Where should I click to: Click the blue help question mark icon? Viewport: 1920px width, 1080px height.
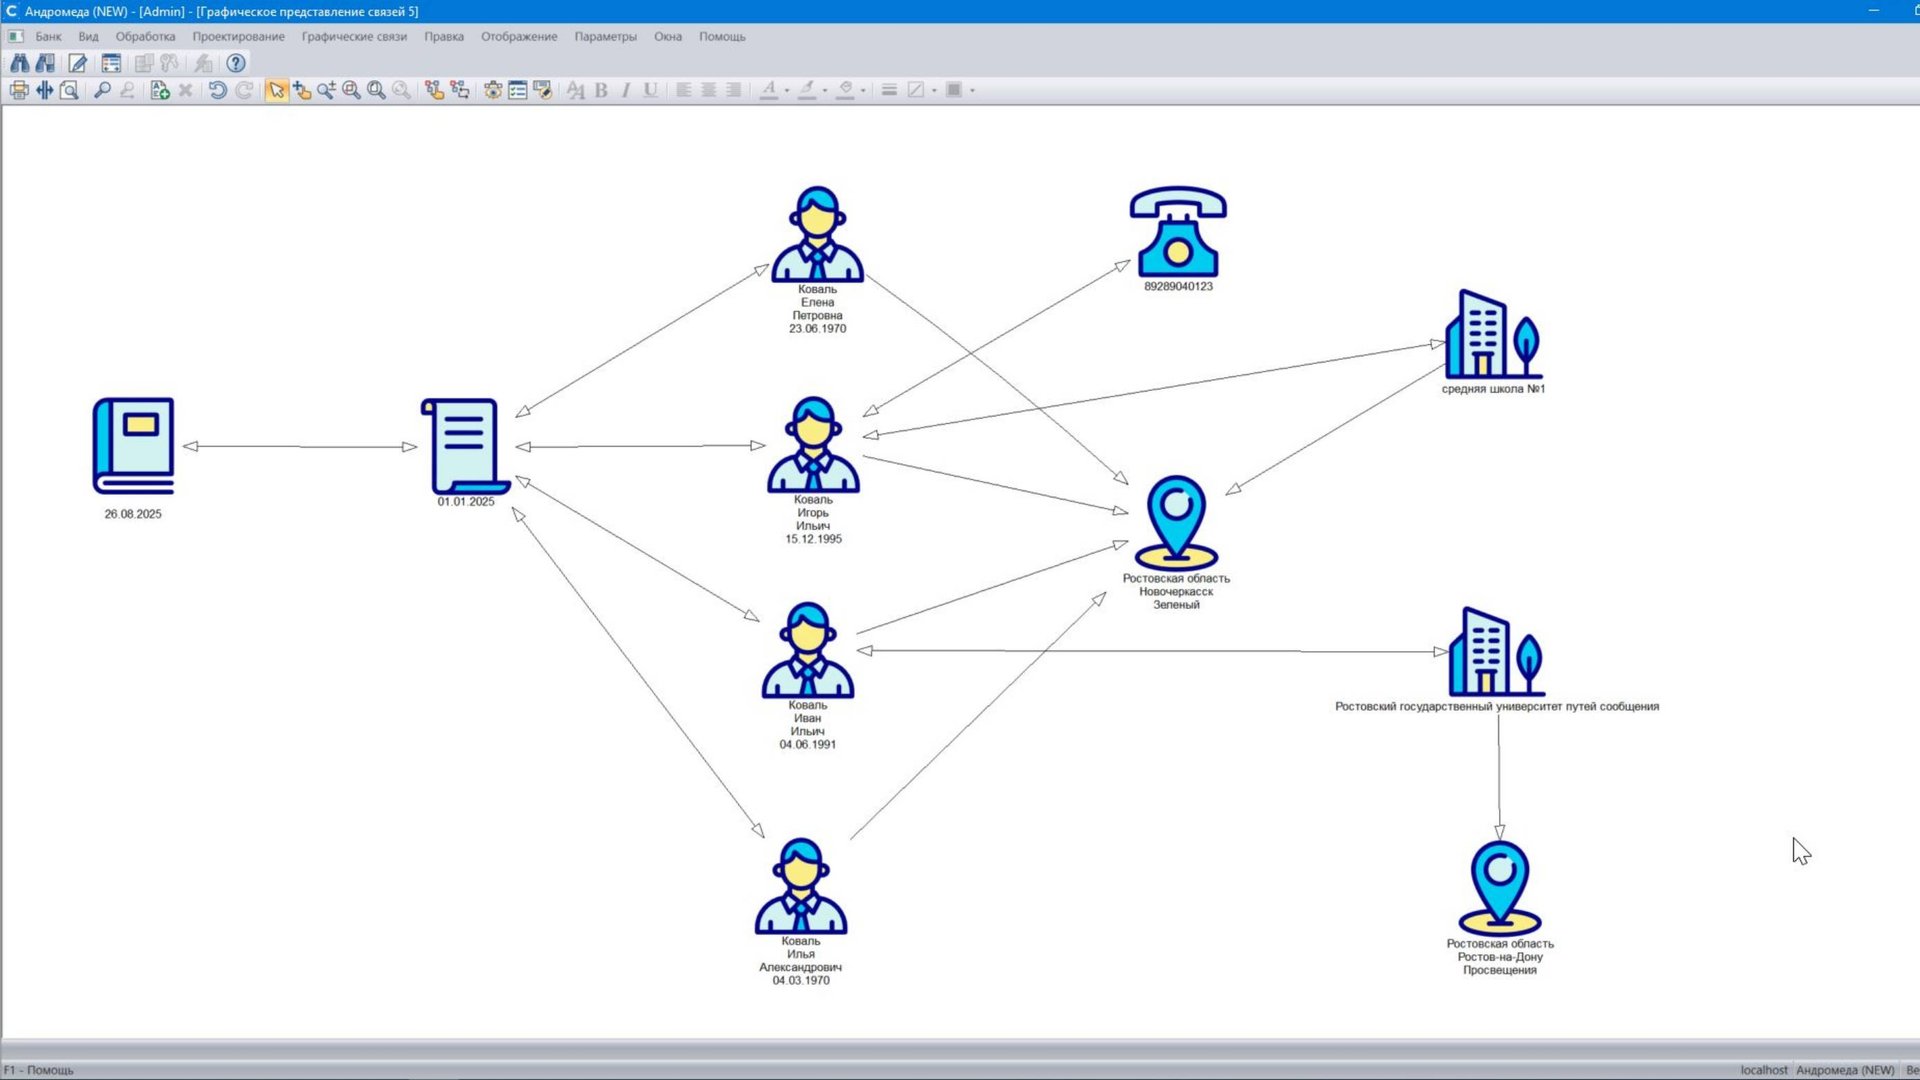(236, 63)
